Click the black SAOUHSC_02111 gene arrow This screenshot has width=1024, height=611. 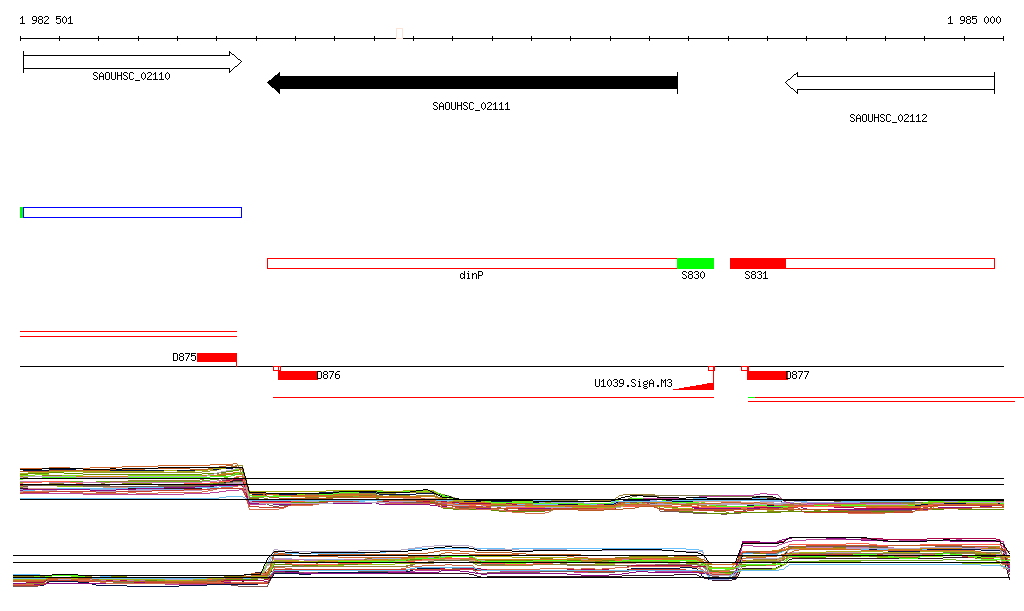473,83
